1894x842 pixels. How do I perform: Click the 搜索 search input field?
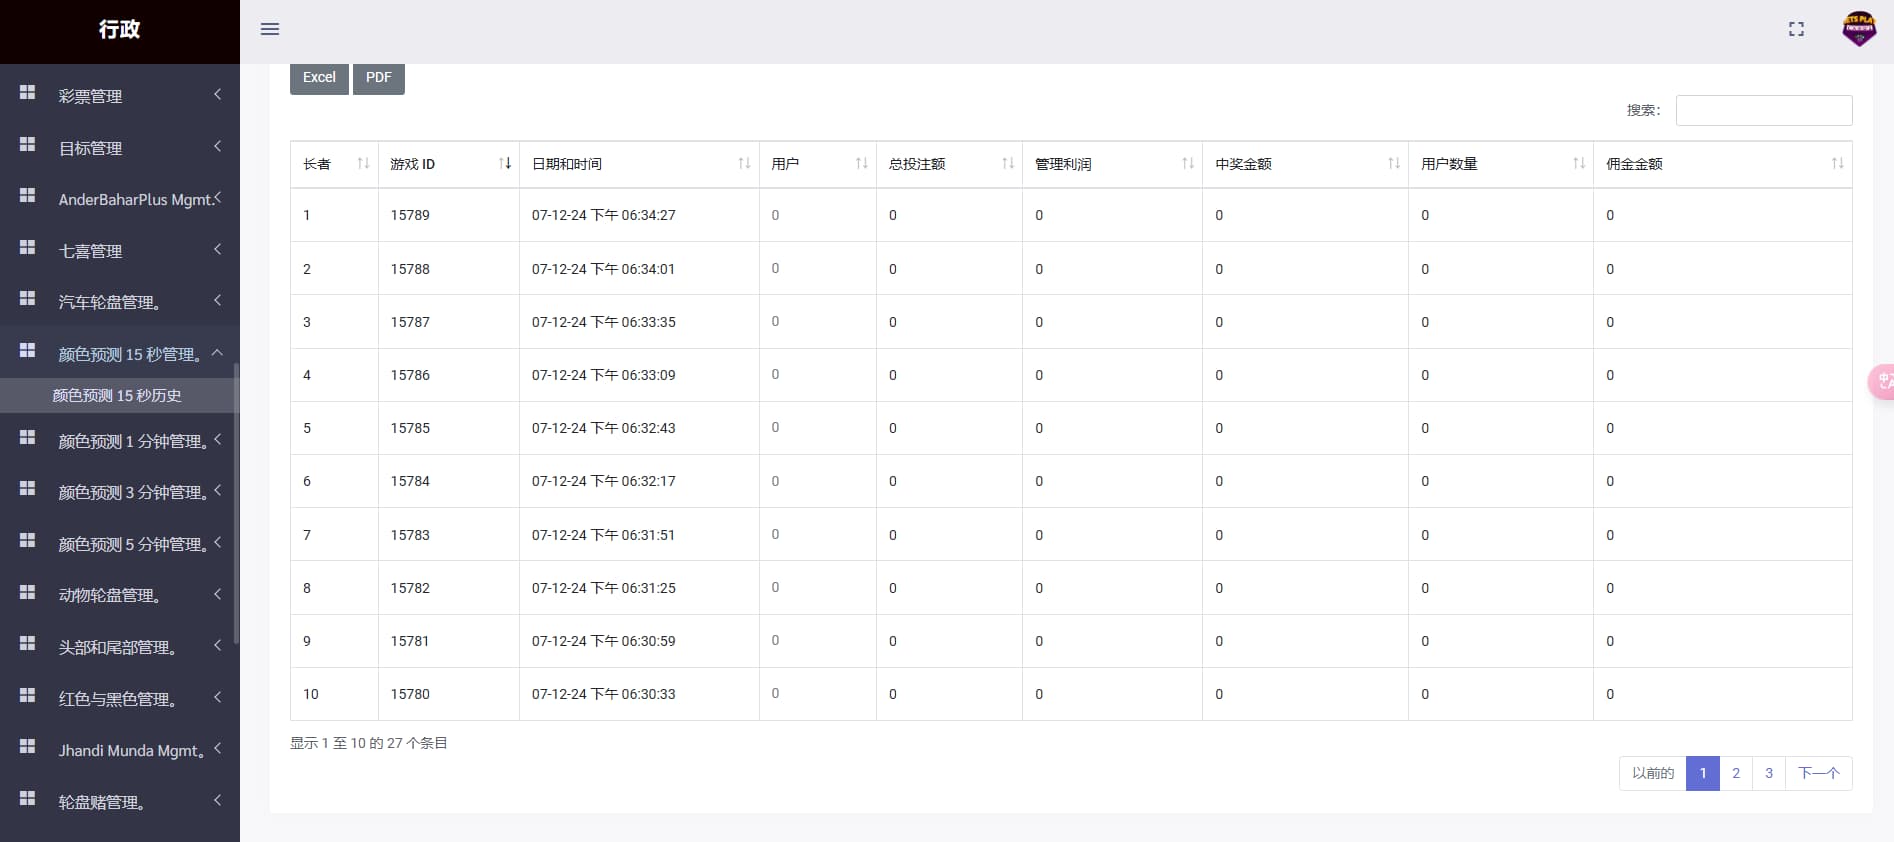click(x=1763, y=111)
